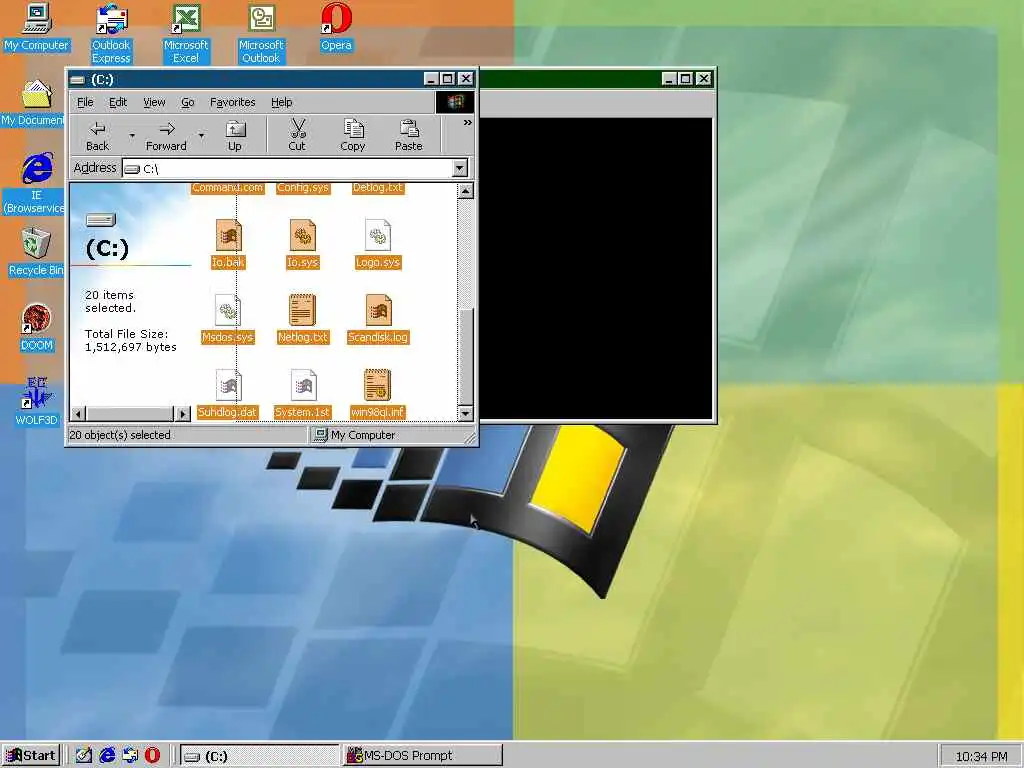Screen dimensions: 1024x768
Task: Maximize the (C:) Explorer window
Action: 447,79
